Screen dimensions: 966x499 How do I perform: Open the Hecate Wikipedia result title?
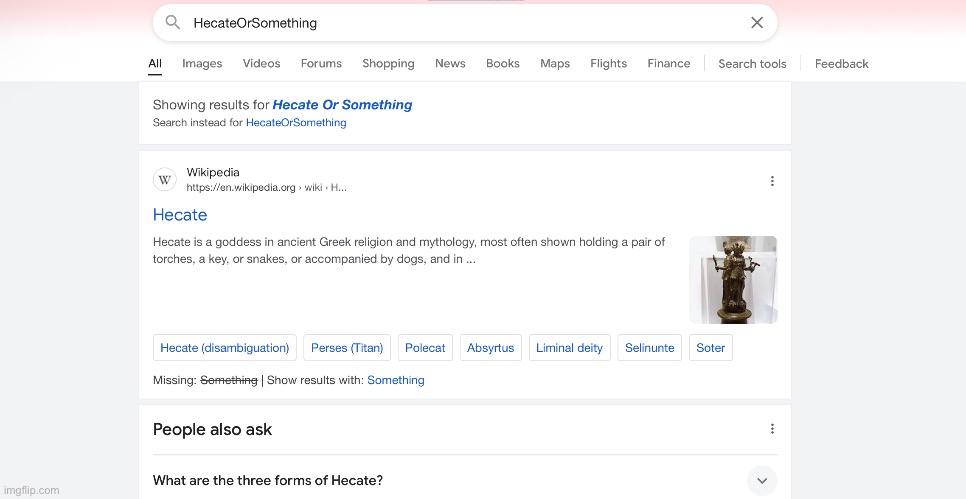(x=180, y=215)
